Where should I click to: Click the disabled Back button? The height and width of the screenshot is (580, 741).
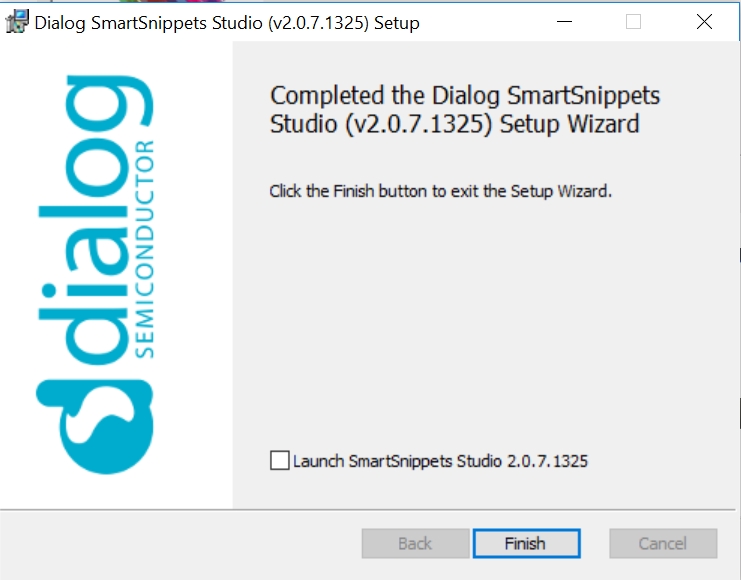pos(415,544)
